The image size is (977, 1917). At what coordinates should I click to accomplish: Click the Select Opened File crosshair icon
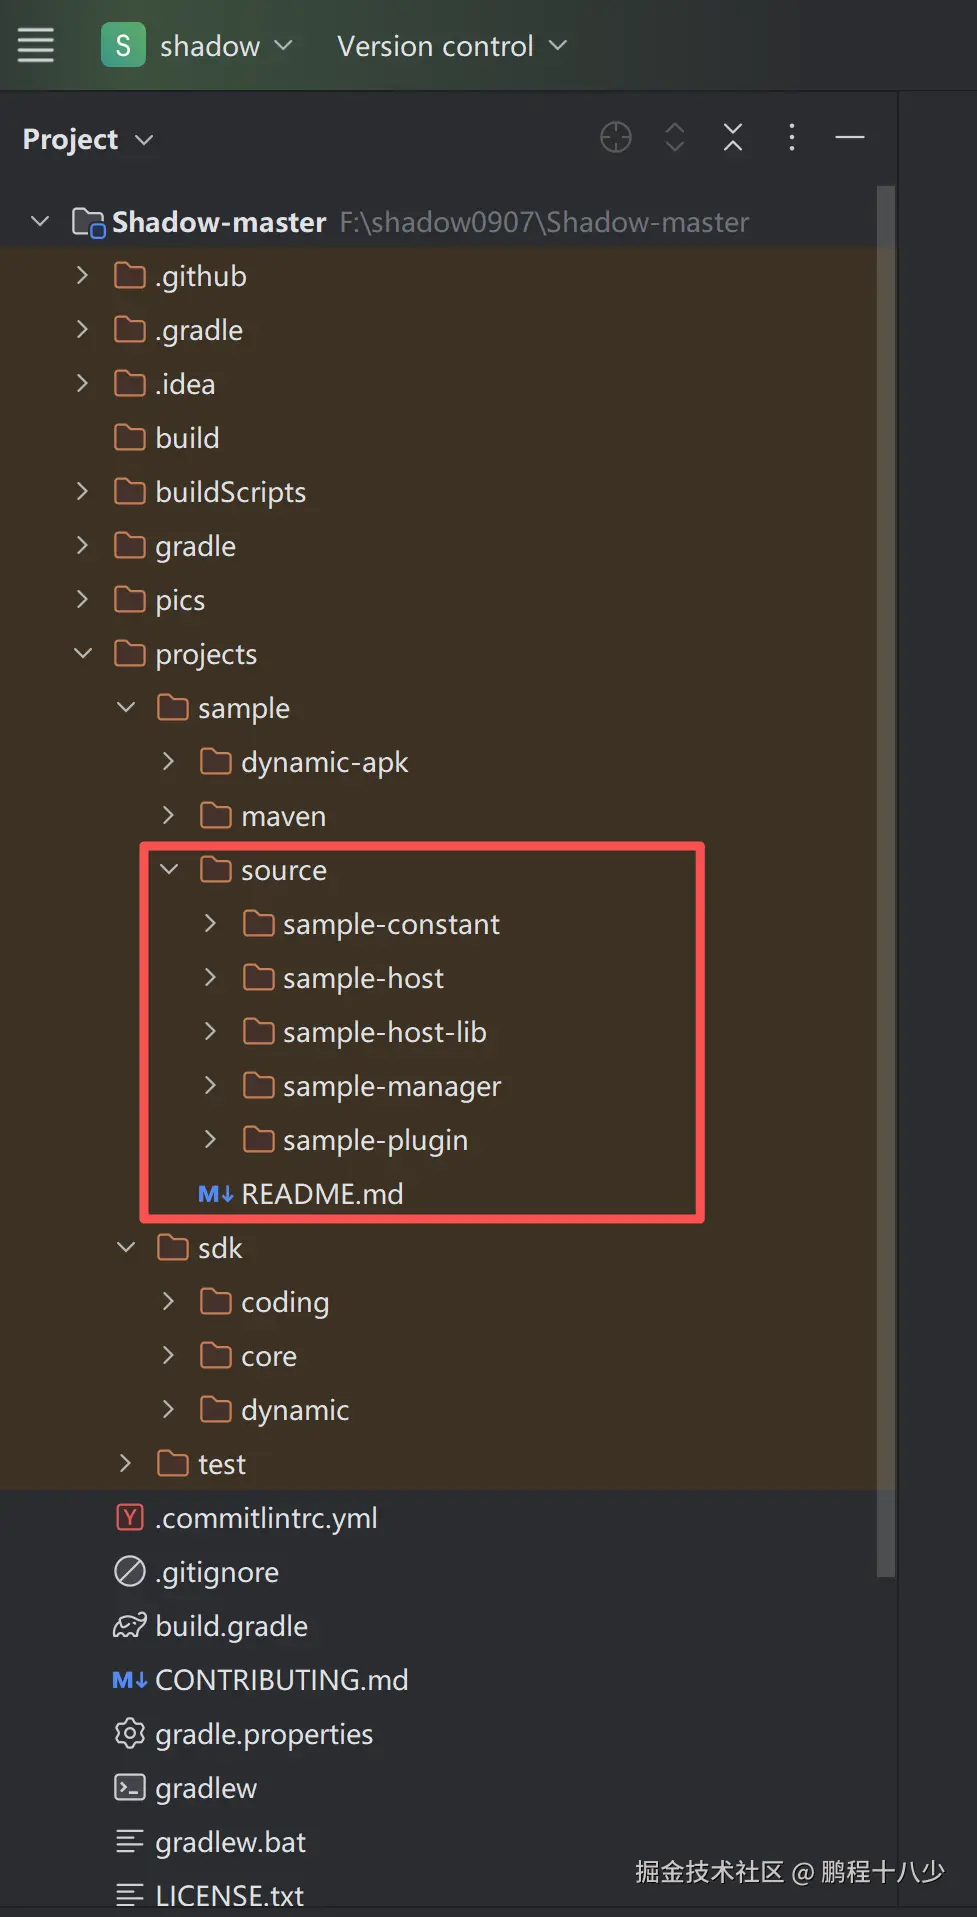[x=616, y=137]
